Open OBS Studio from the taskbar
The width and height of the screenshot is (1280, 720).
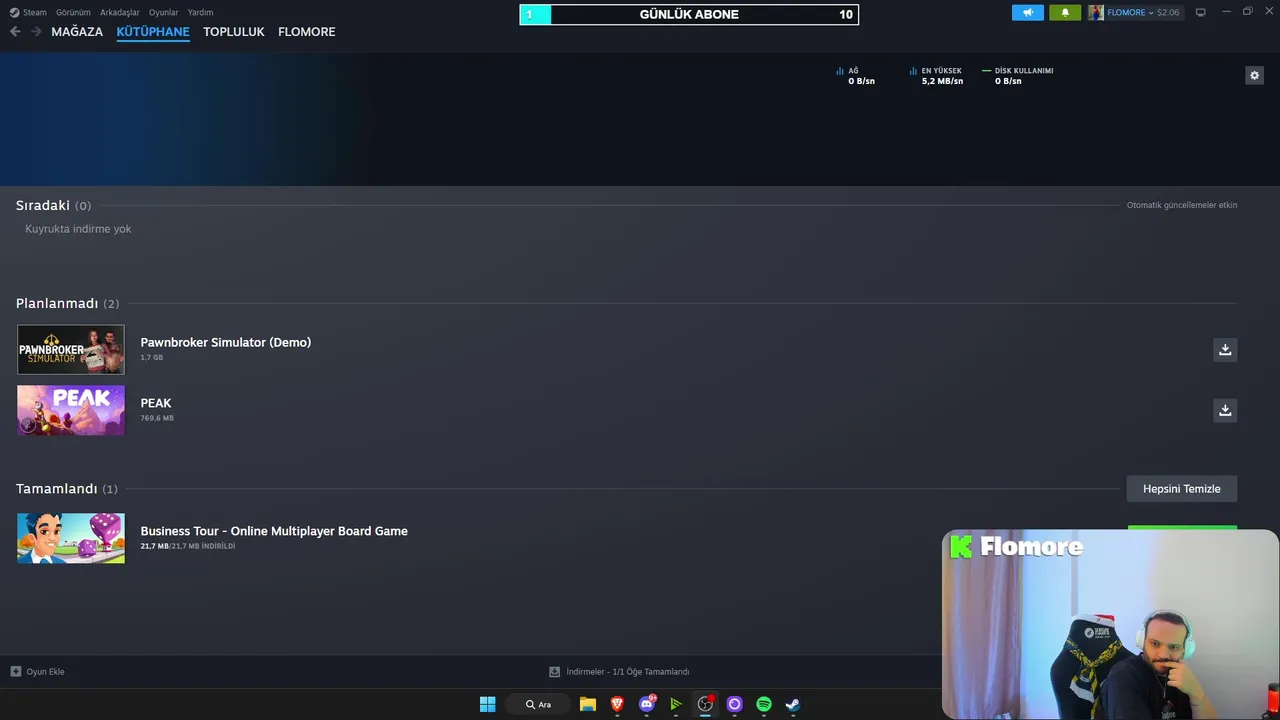coord(705,704)
